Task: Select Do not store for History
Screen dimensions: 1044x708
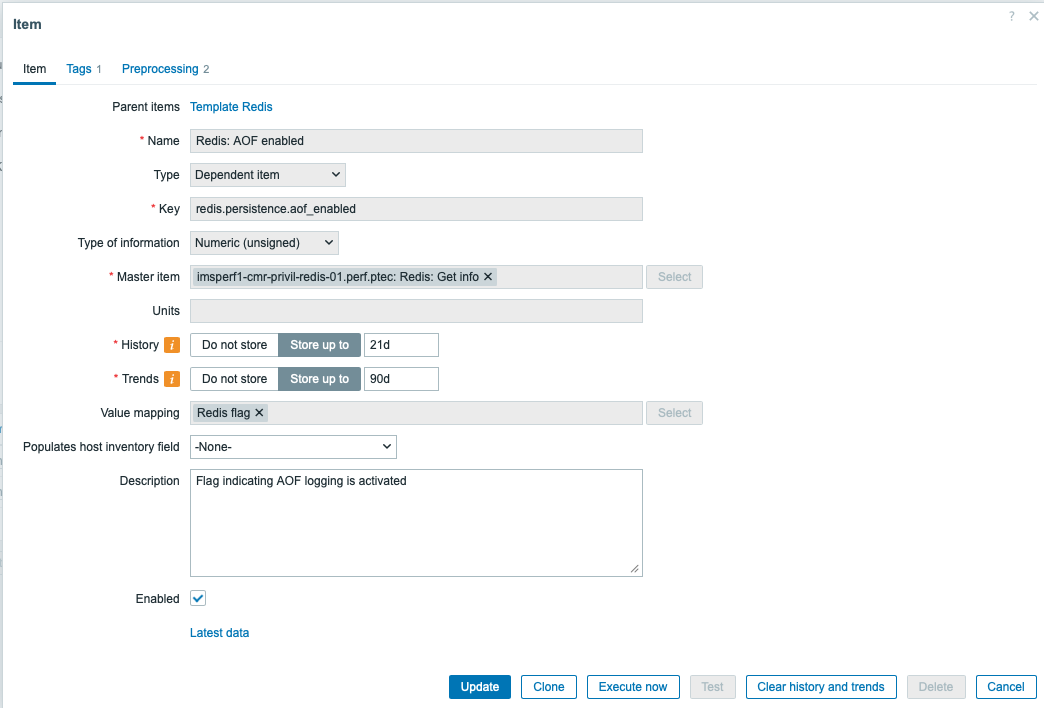Action: click(234, 345)
